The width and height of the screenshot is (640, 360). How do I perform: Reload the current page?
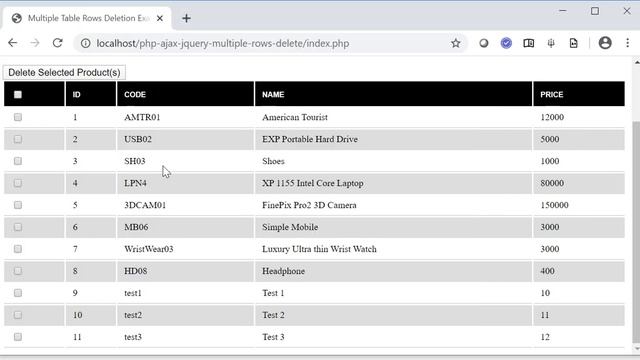point(58,43)
